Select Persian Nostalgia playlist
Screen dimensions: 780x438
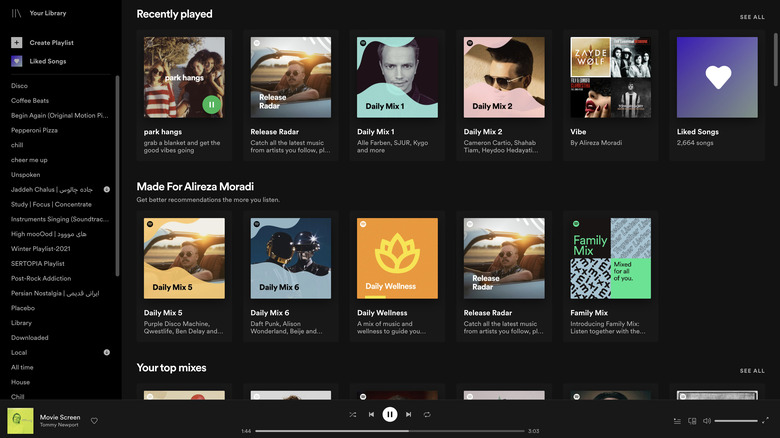[x=55, y=293]
